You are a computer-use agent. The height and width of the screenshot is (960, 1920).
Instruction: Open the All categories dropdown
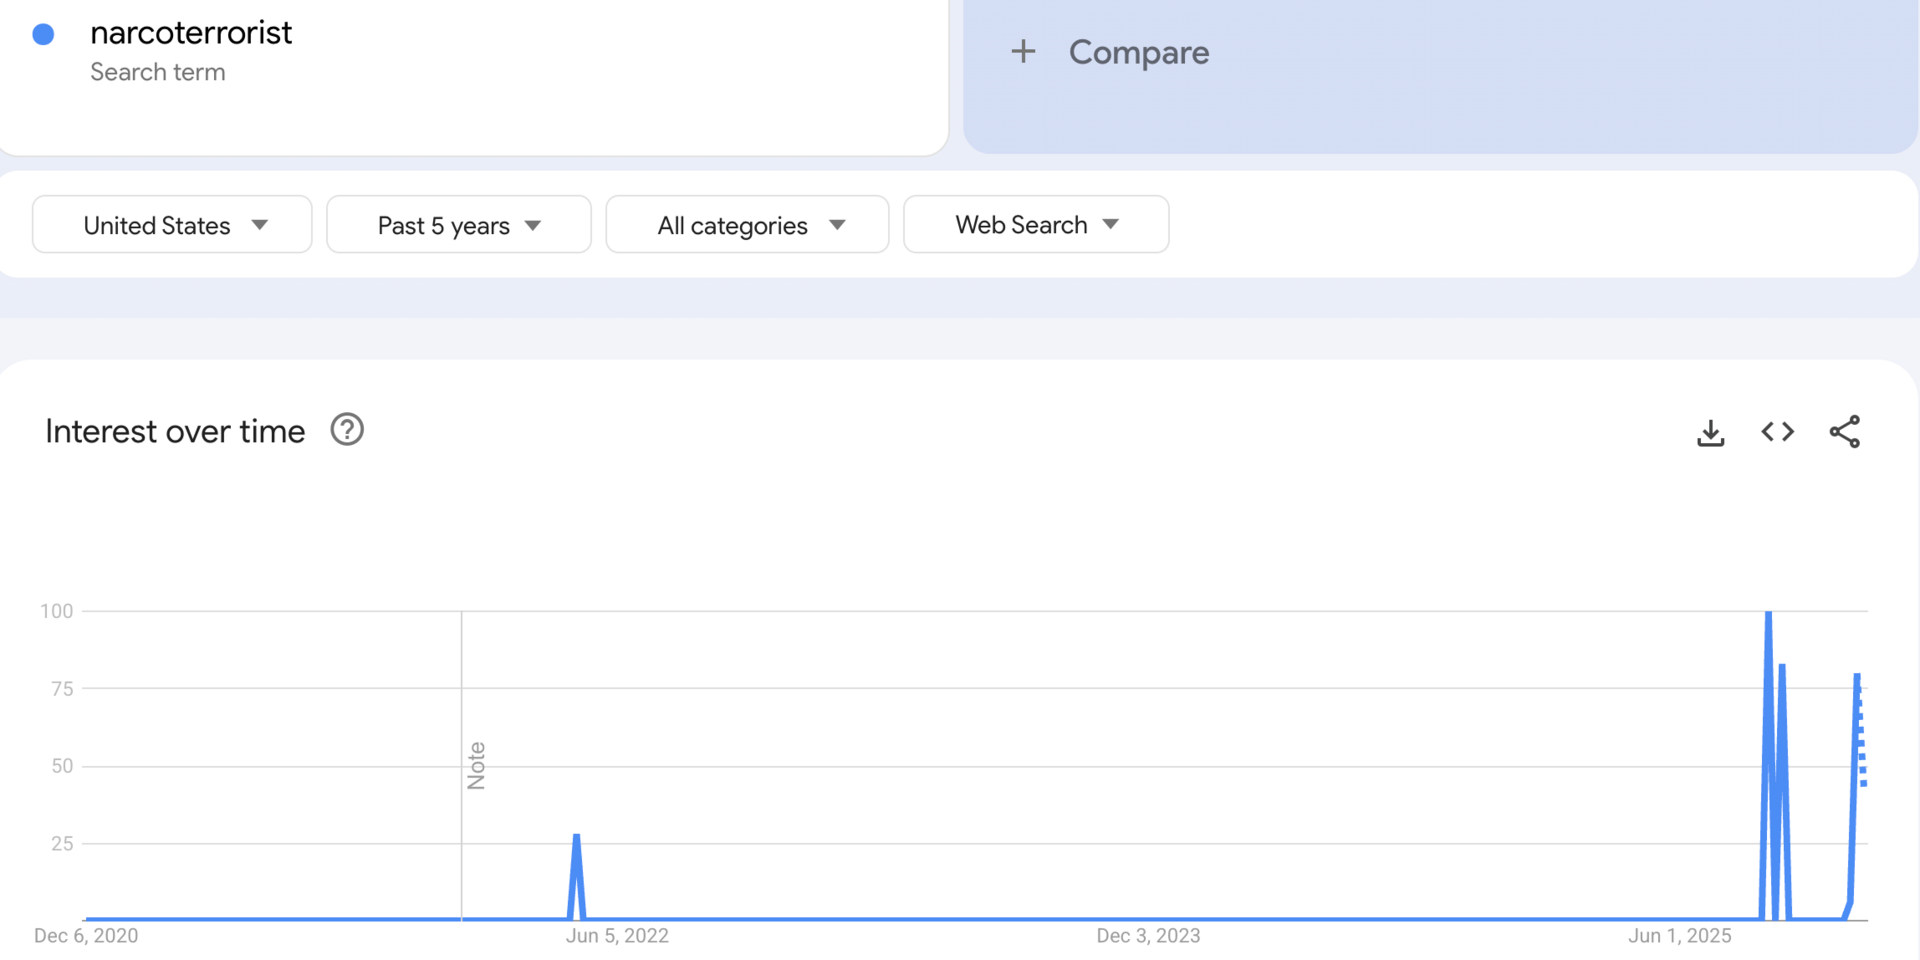[747, 225]
